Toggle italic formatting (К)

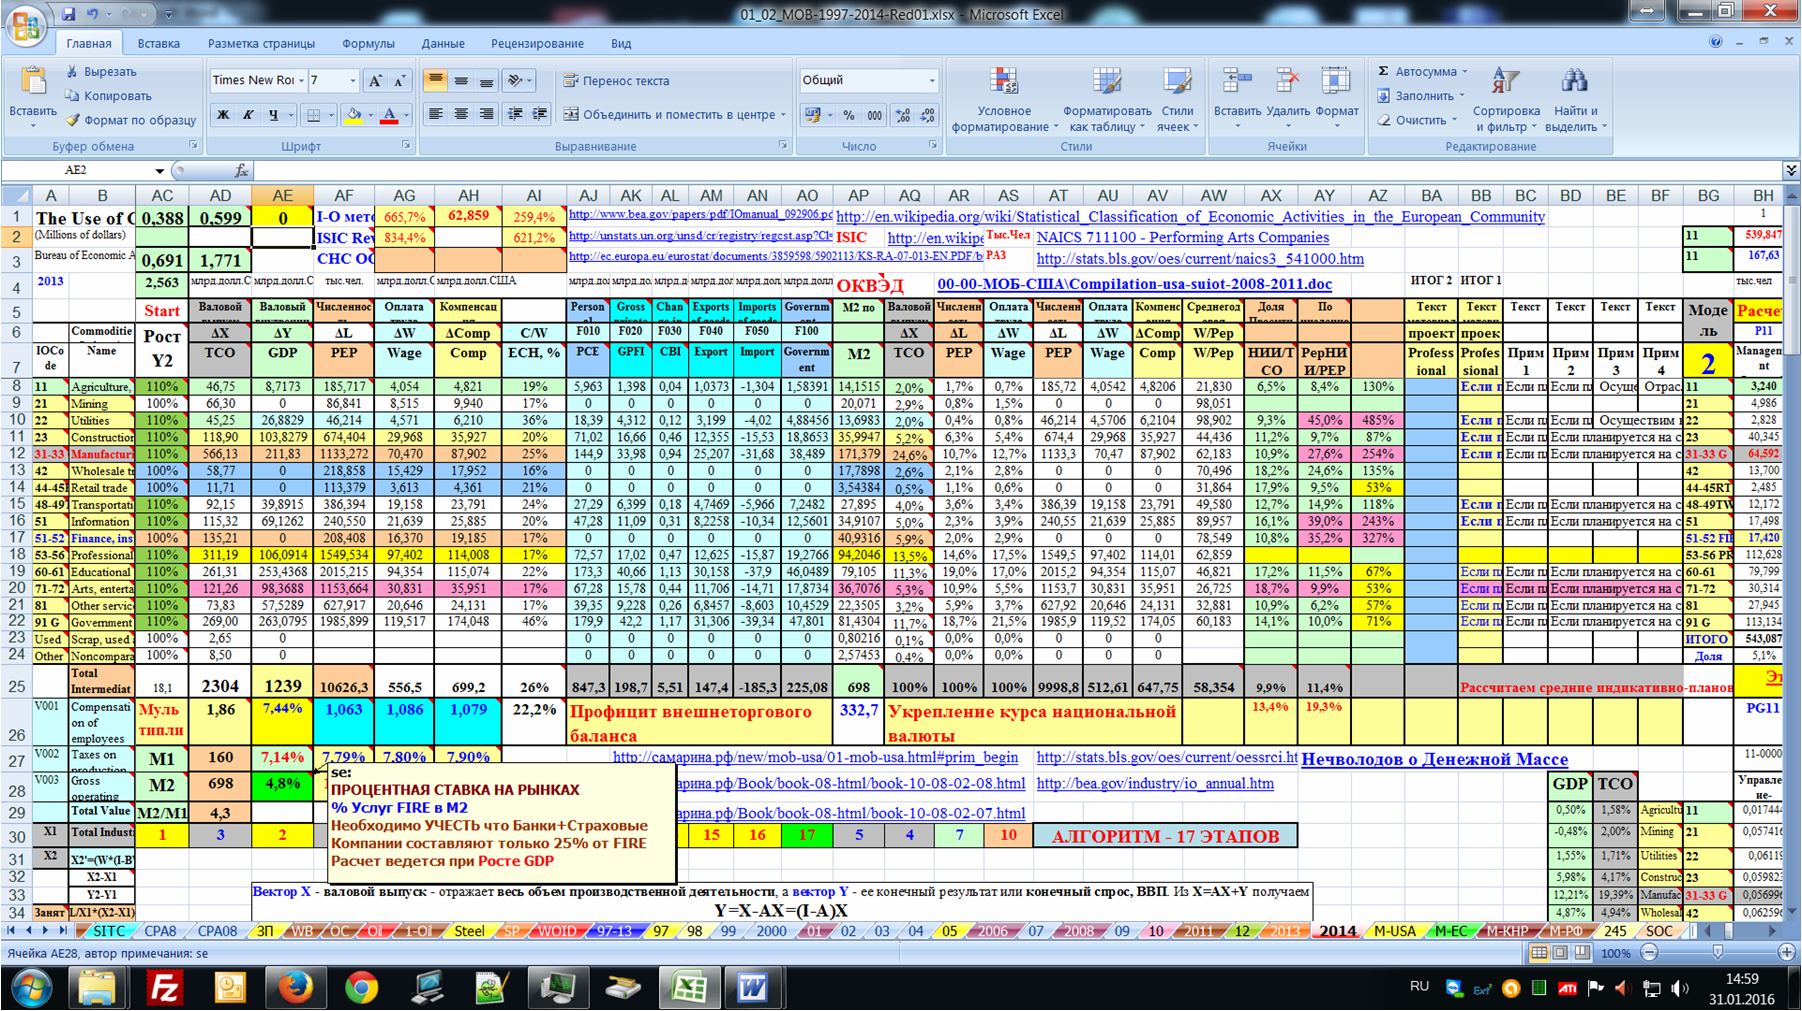248,115
